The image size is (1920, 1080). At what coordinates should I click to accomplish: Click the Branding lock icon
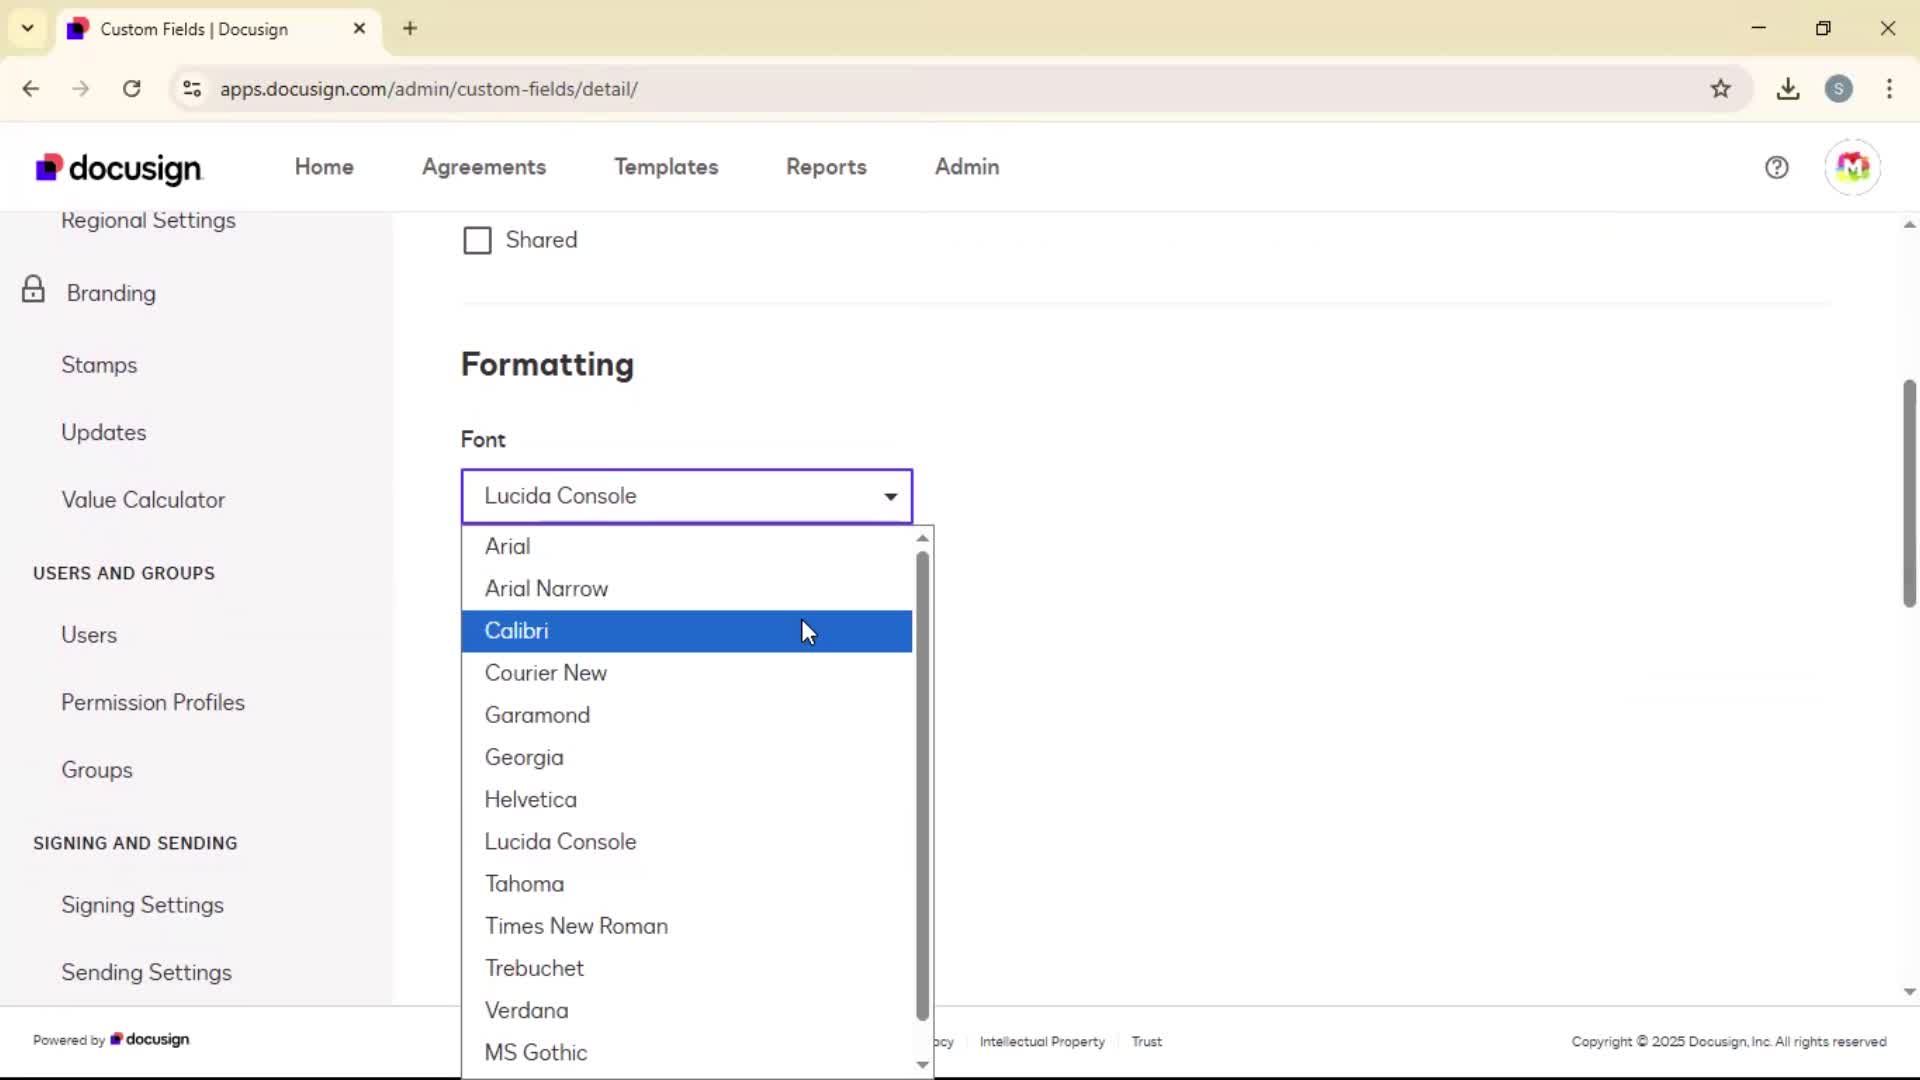(x=33, y=290)
